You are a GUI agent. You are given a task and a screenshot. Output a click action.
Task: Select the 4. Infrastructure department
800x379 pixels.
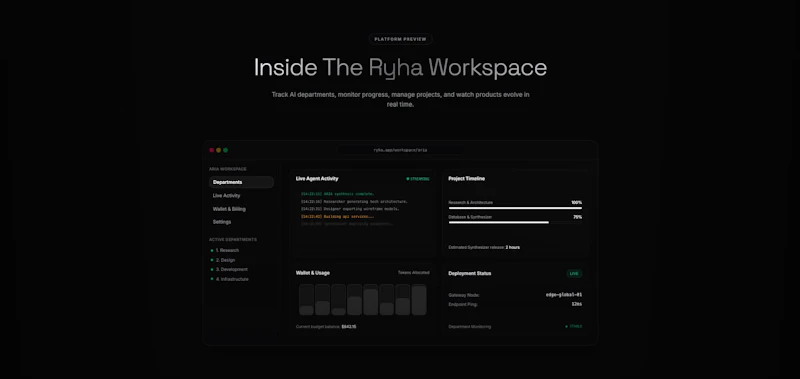tap(230, 279)
